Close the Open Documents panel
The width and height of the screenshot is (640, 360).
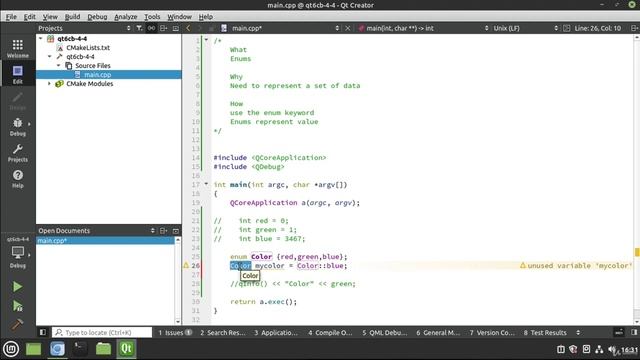point(176,231)
